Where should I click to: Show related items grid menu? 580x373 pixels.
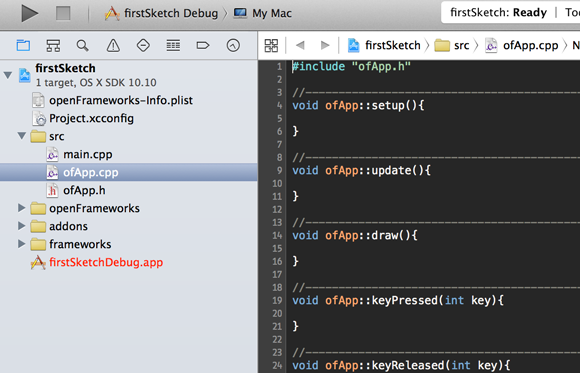271,46
